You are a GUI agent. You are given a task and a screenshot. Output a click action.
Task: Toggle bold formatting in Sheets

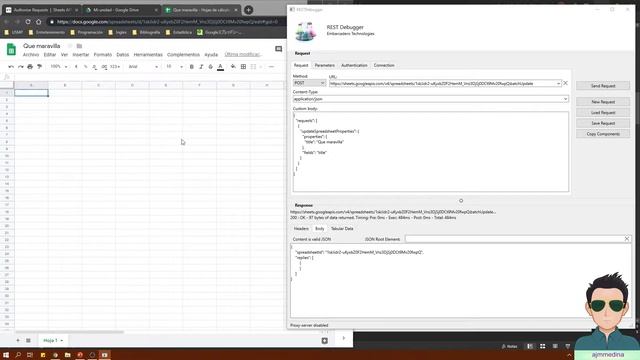pos(191,67)
